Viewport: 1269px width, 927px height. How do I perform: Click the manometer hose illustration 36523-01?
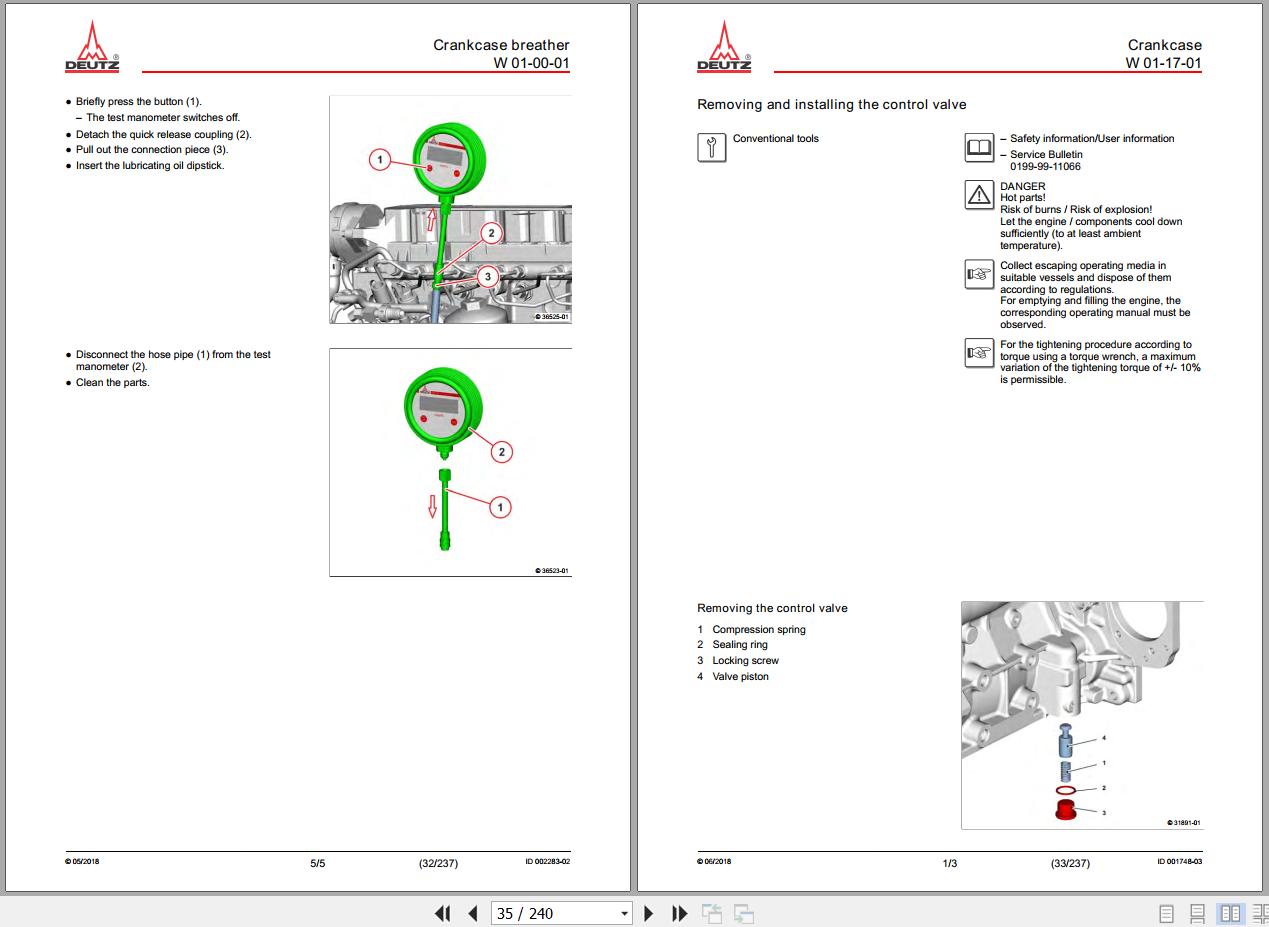pyautogui.click(x=450, y=462)
